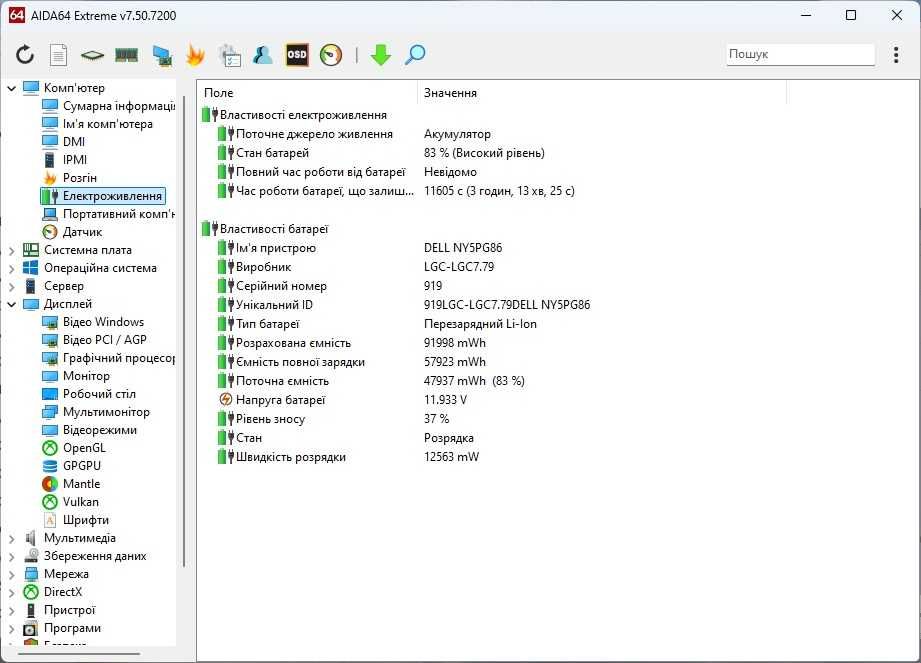Collapse the Комп'ютер tree node
Viewport: 921px width, 663px height.
[x=11, y=88]
